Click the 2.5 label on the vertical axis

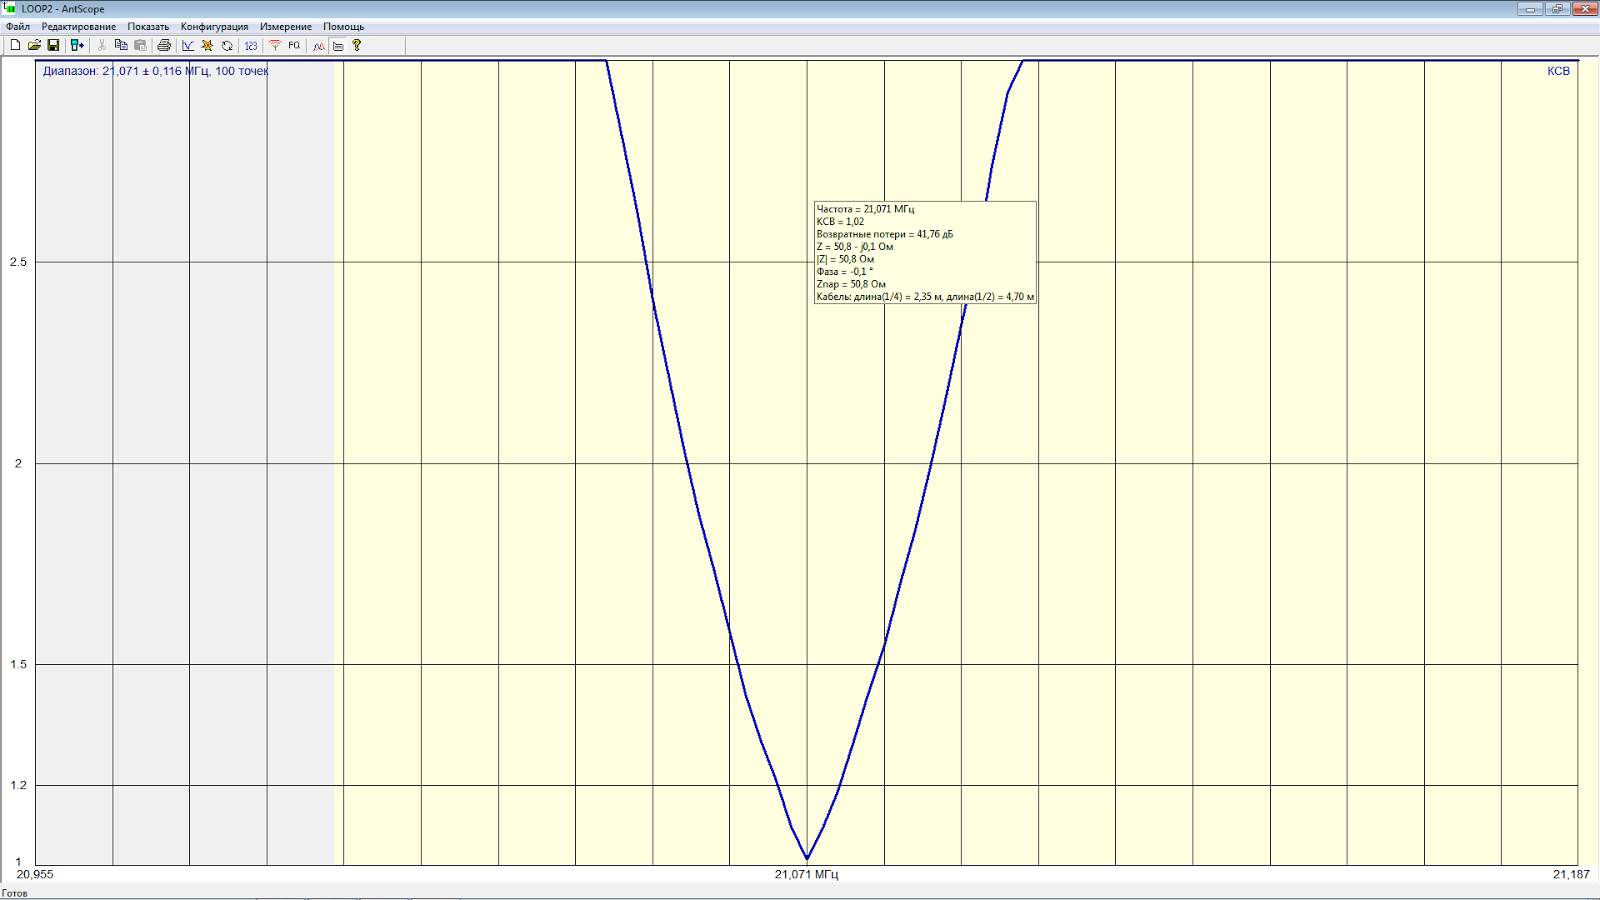[x=18, y=262]
